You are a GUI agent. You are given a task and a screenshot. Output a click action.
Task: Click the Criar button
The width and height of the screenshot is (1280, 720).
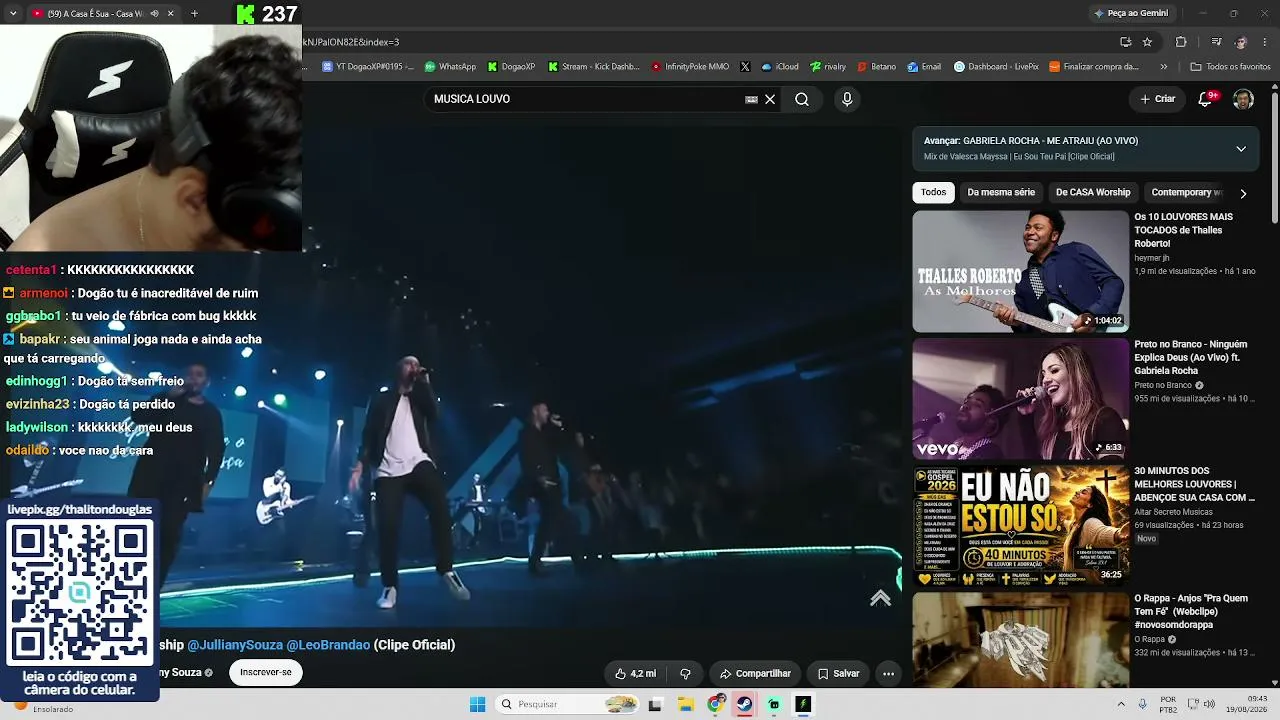point(1157,99)
